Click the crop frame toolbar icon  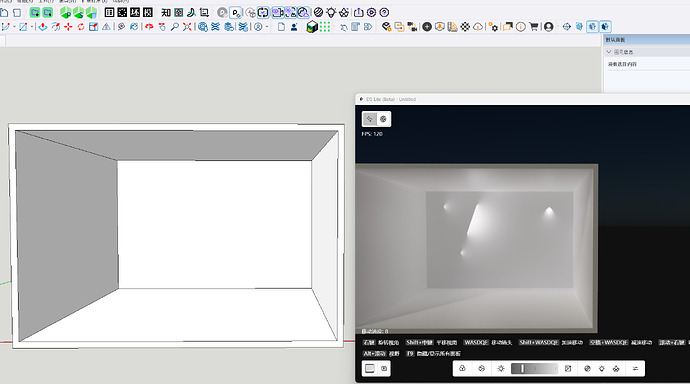(x=204, y=12)
